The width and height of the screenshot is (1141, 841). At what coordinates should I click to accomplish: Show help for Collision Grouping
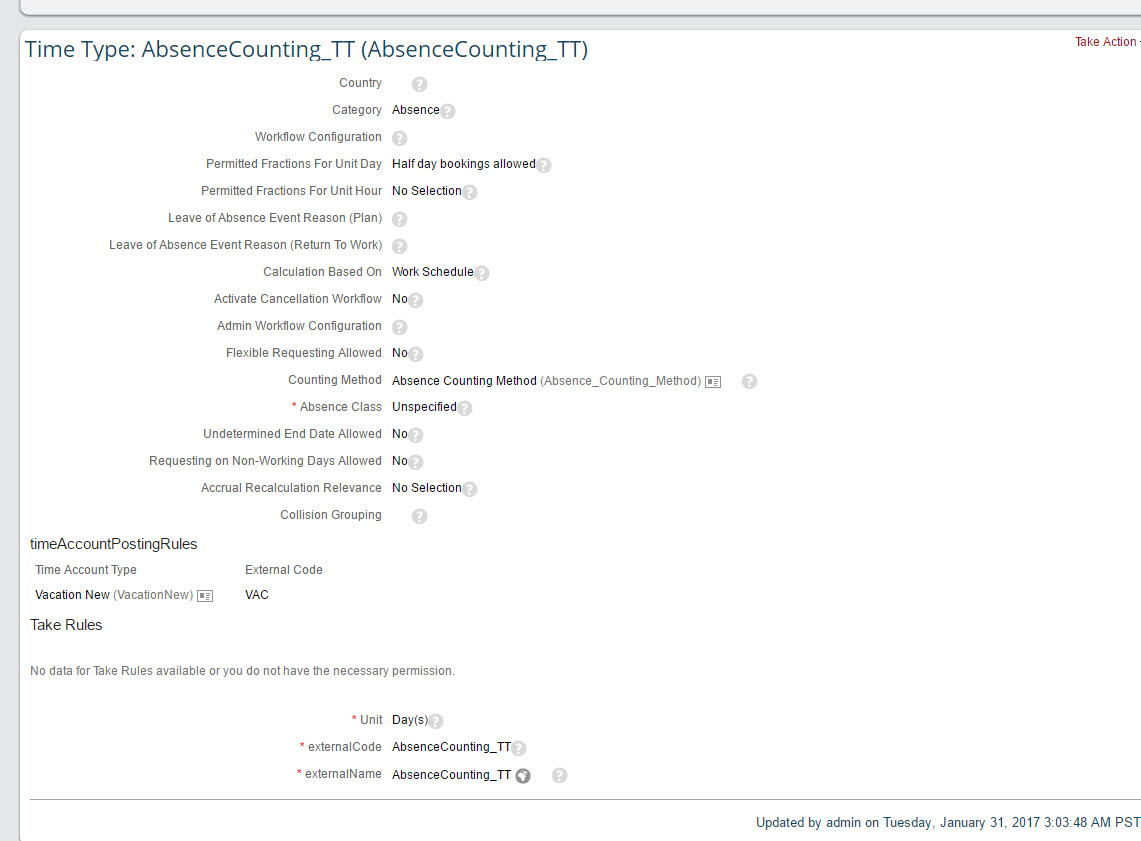tap(419, 516)
